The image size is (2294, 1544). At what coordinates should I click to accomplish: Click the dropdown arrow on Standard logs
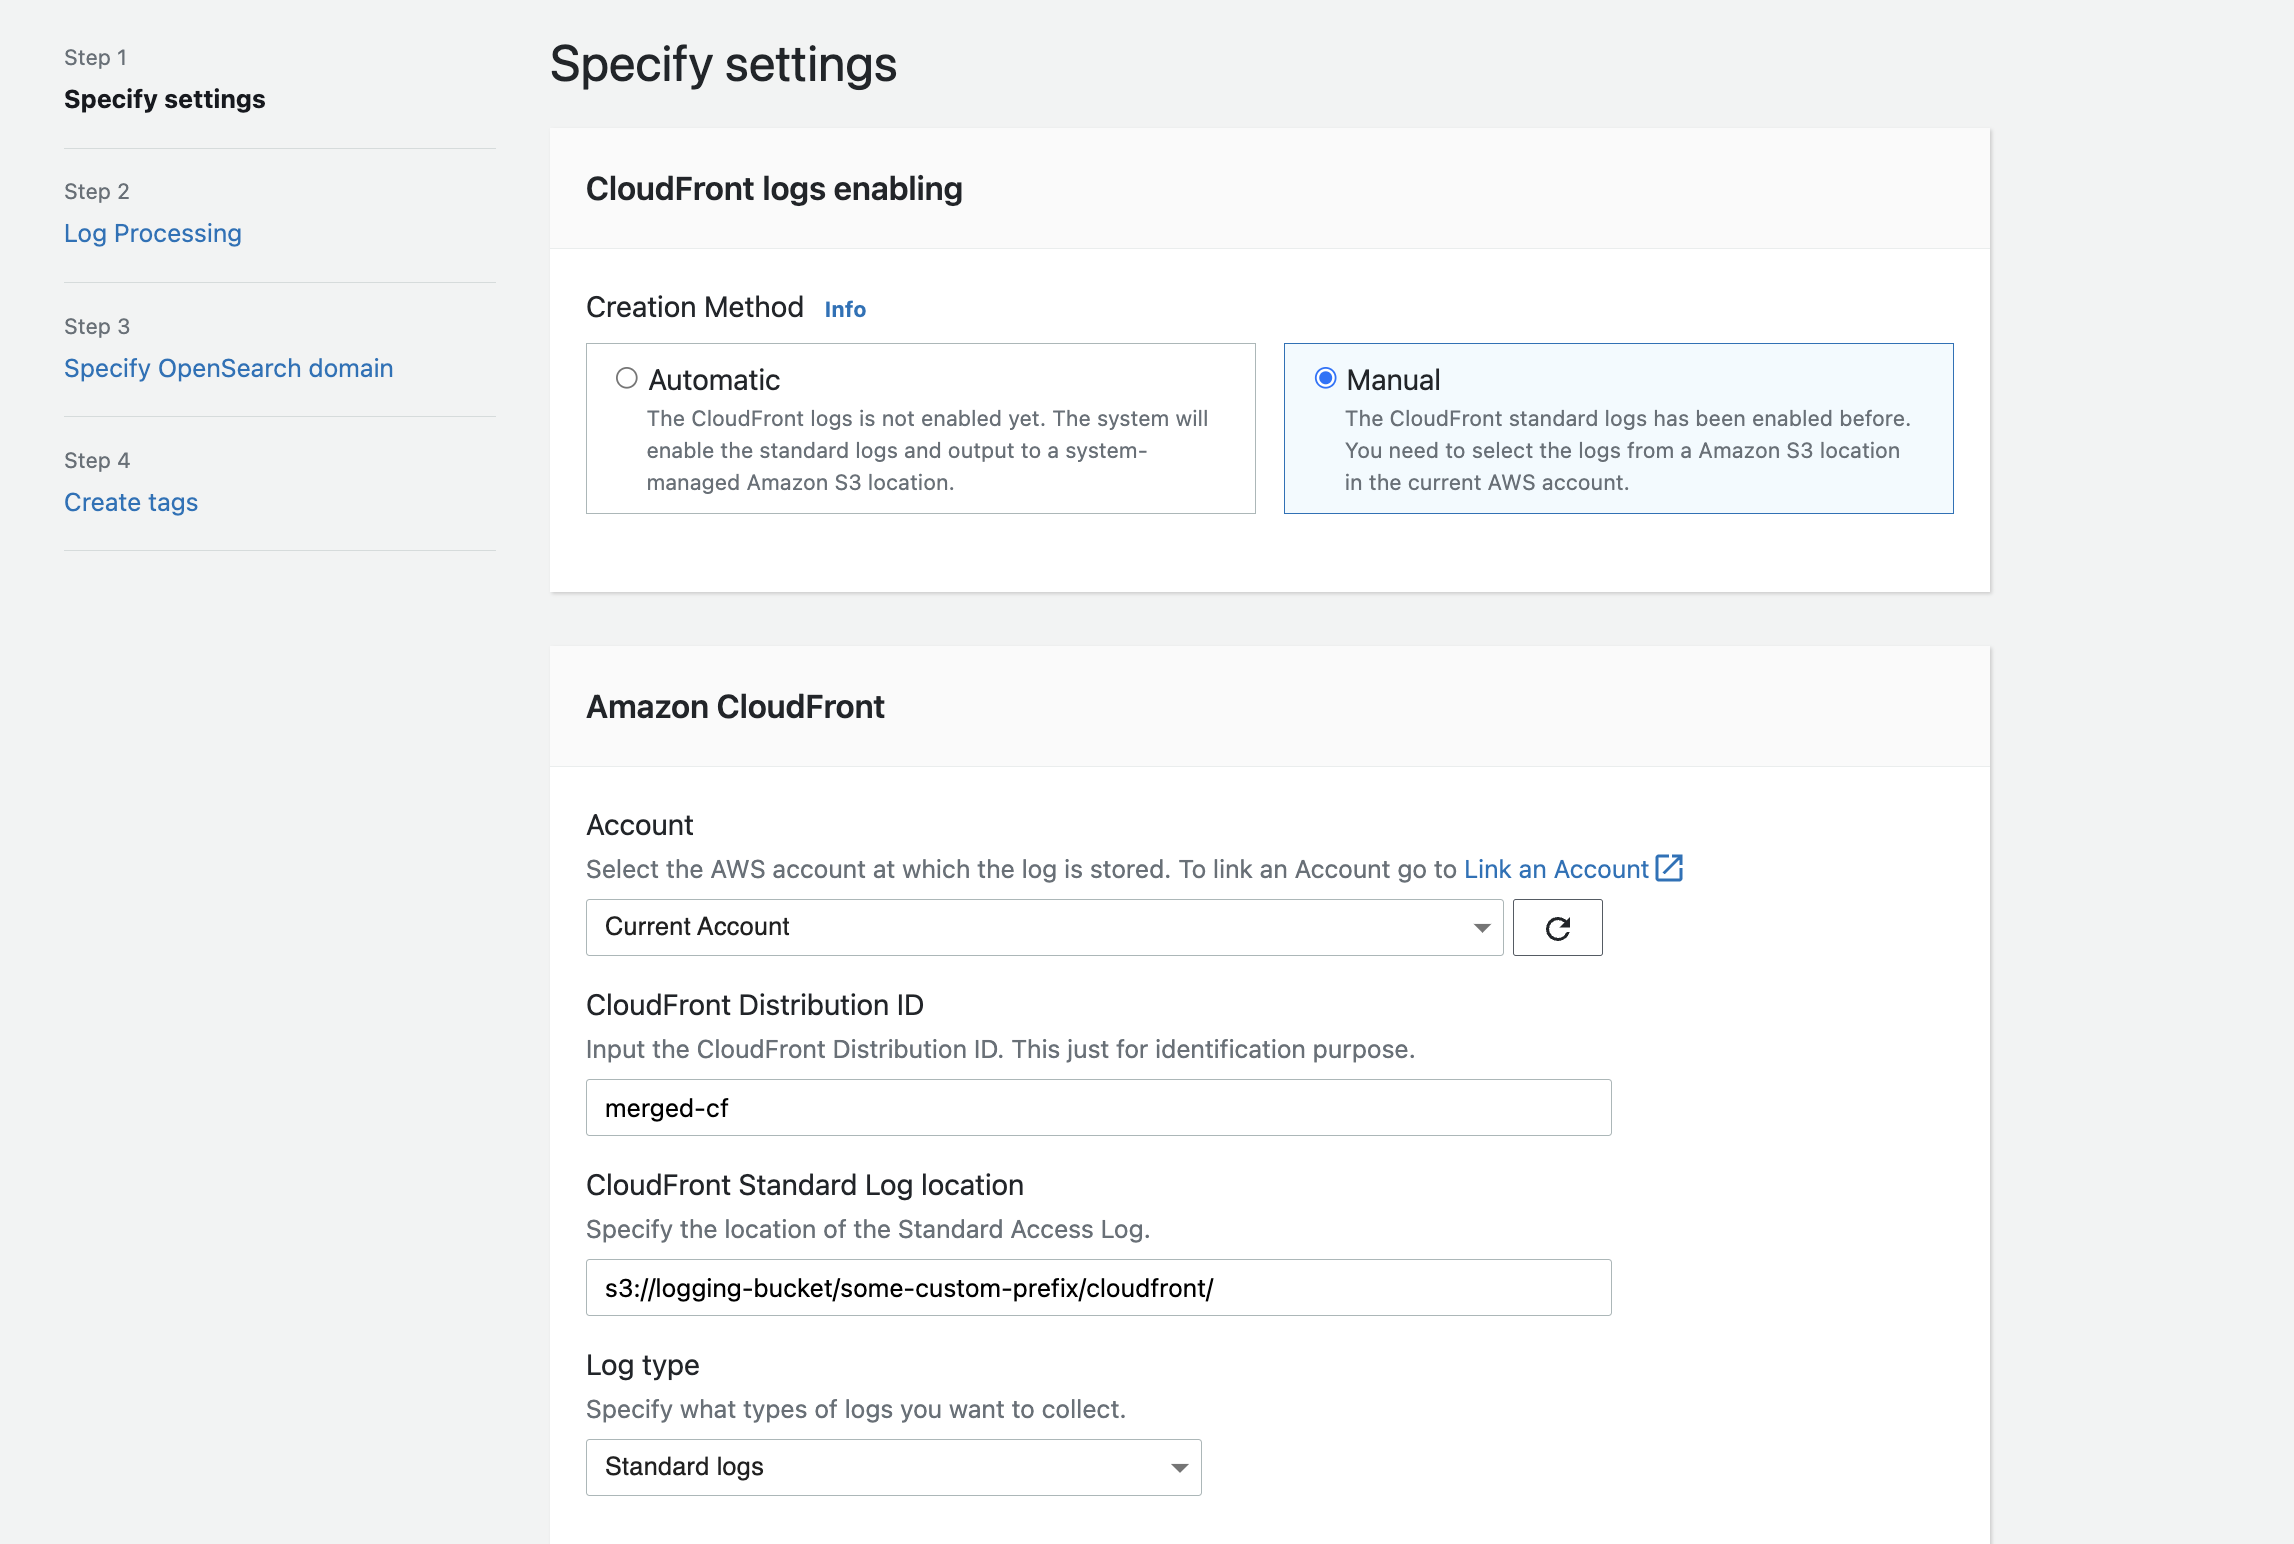1178,1467
